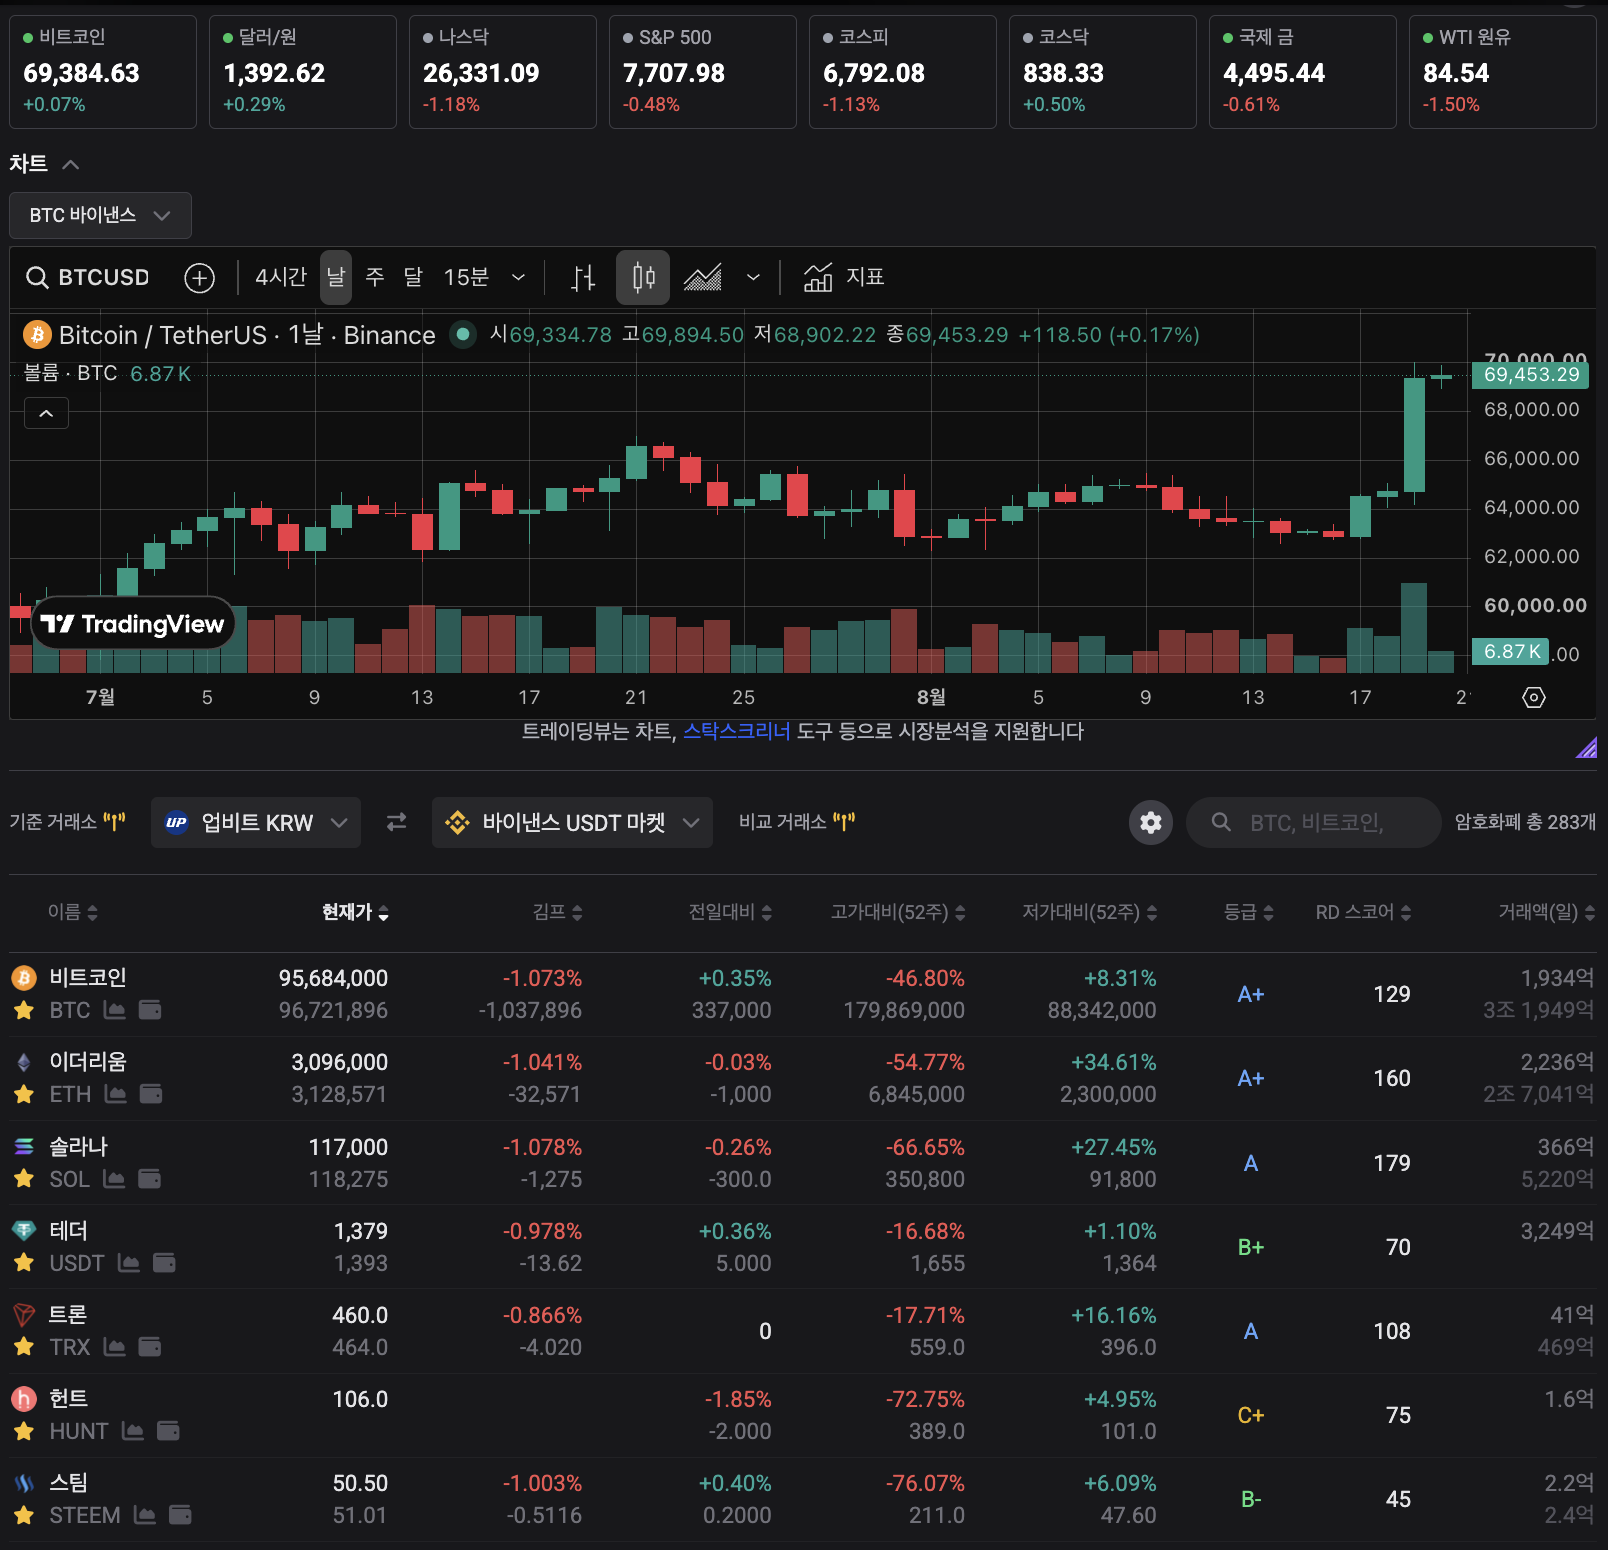
Task: Toggle the BTC favorite star
Action: 24,1010
